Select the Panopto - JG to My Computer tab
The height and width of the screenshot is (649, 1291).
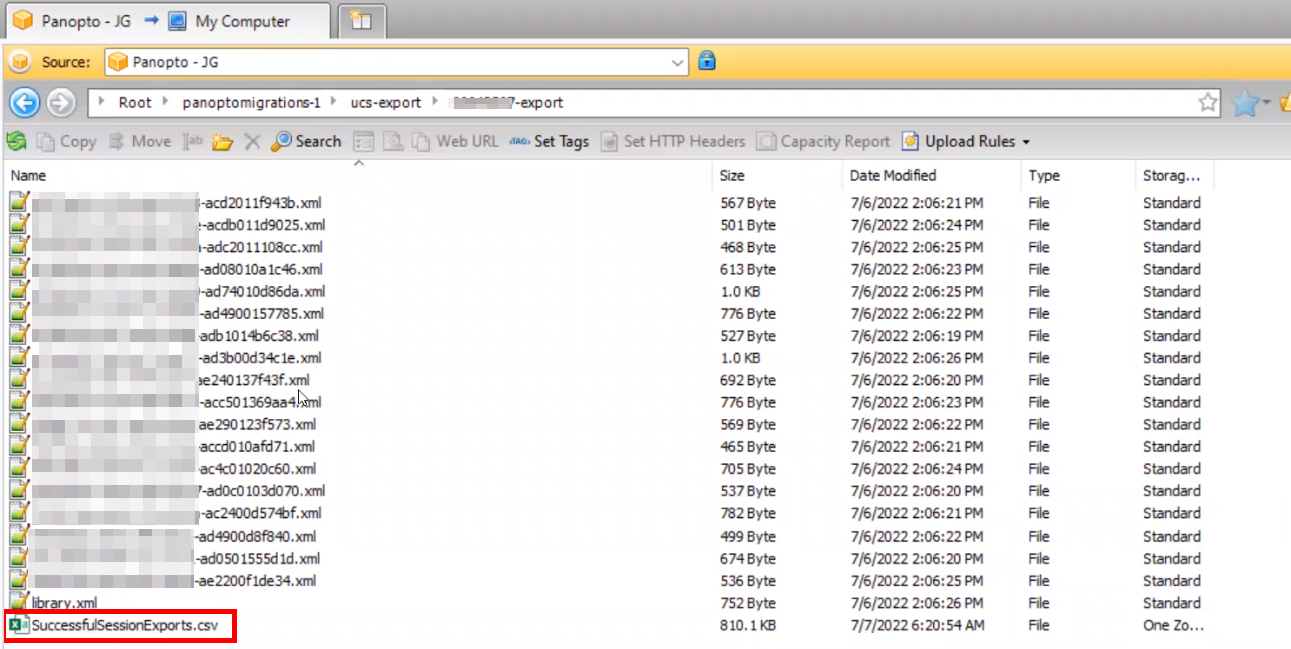point(165,21)
